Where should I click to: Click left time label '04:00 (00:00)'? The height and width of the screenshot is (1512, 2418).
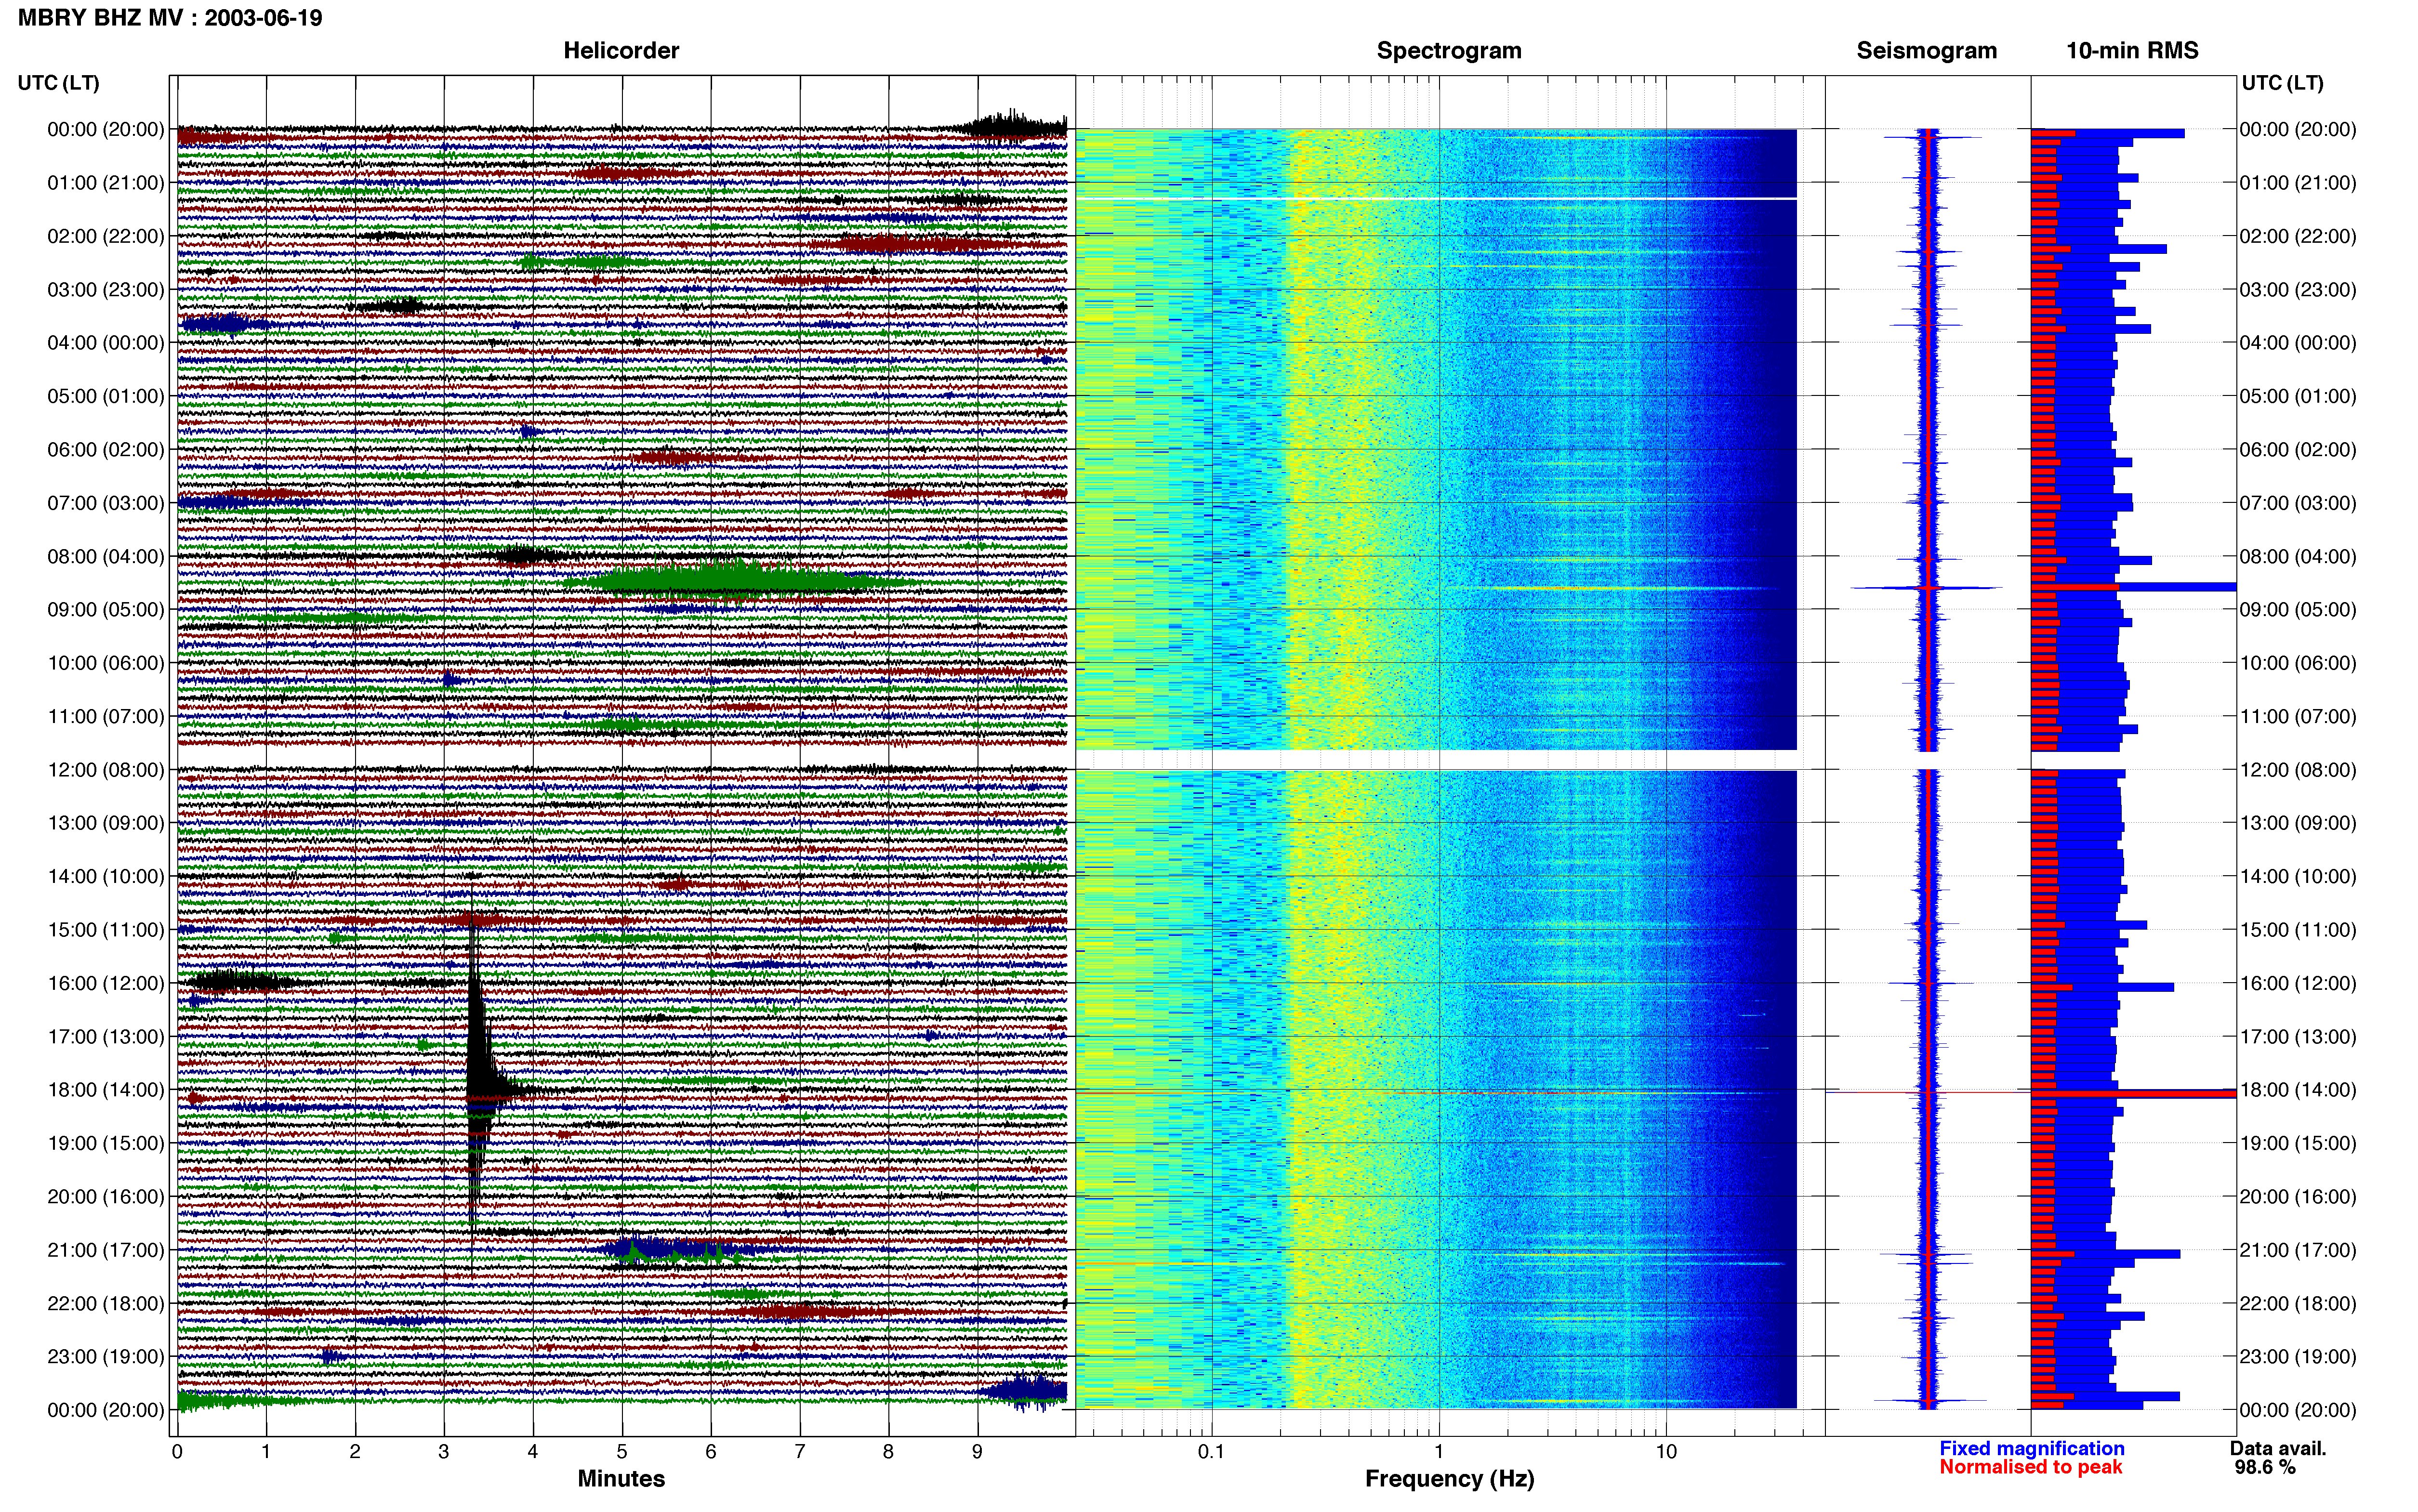coord(106,343)
